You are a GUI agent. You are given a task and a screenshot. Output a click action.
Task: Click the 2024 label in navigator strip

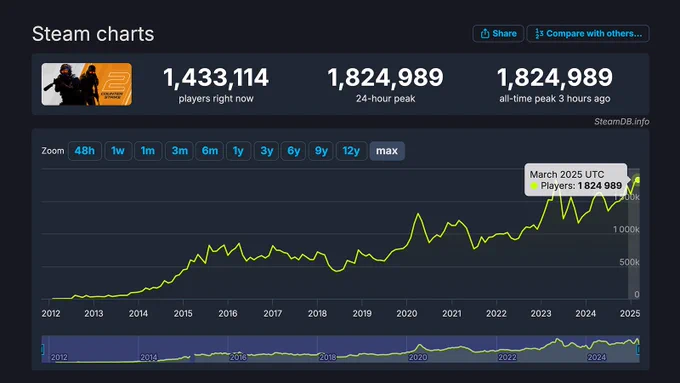pyautogui.click(x=596, y=357)
